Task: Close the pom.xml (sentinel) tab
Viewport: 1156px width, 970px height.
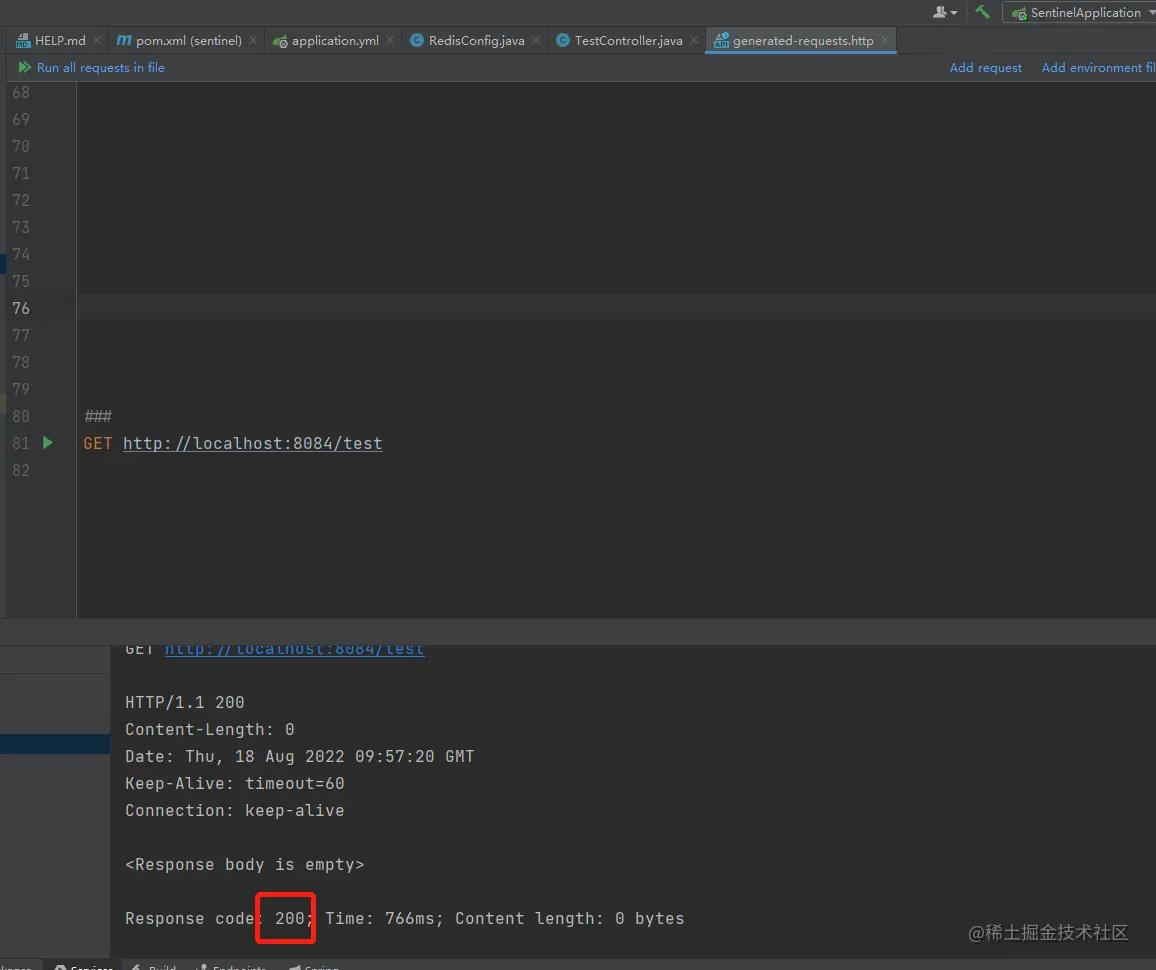Action: pyautogui.click(x=253, y=41)
